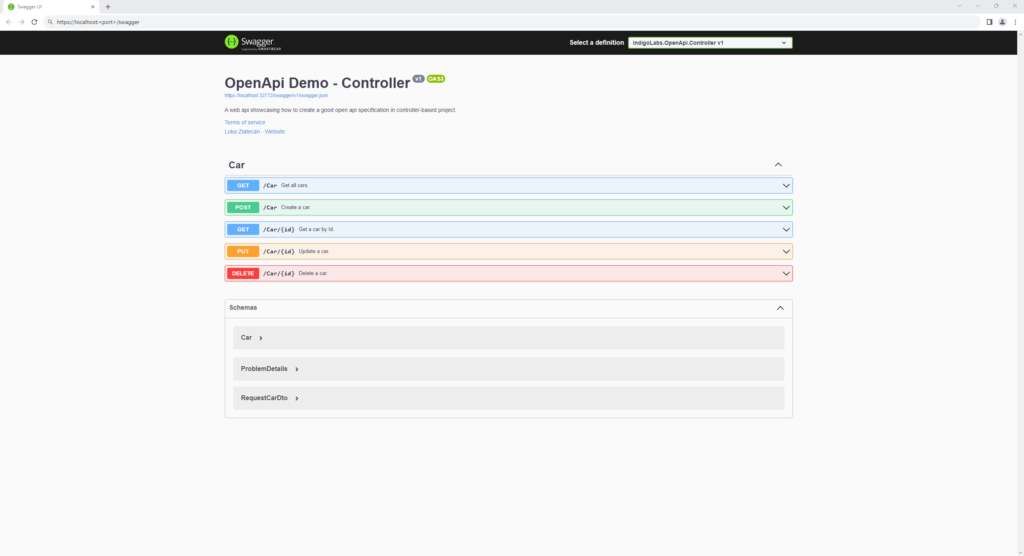The image size is (1024, 556).
Task: Open the Luka Zlatecan - Website link
Action: [254, 131]
